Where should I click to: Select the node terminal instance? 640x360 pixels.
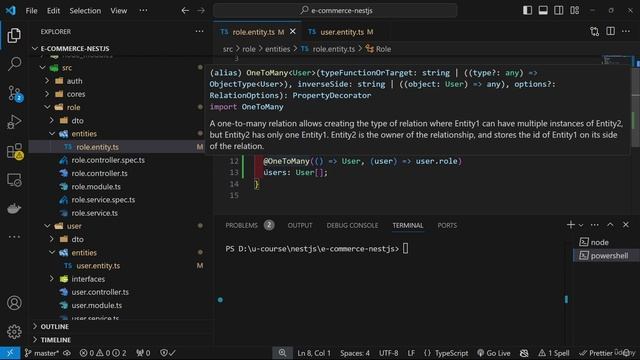point(606,242)
